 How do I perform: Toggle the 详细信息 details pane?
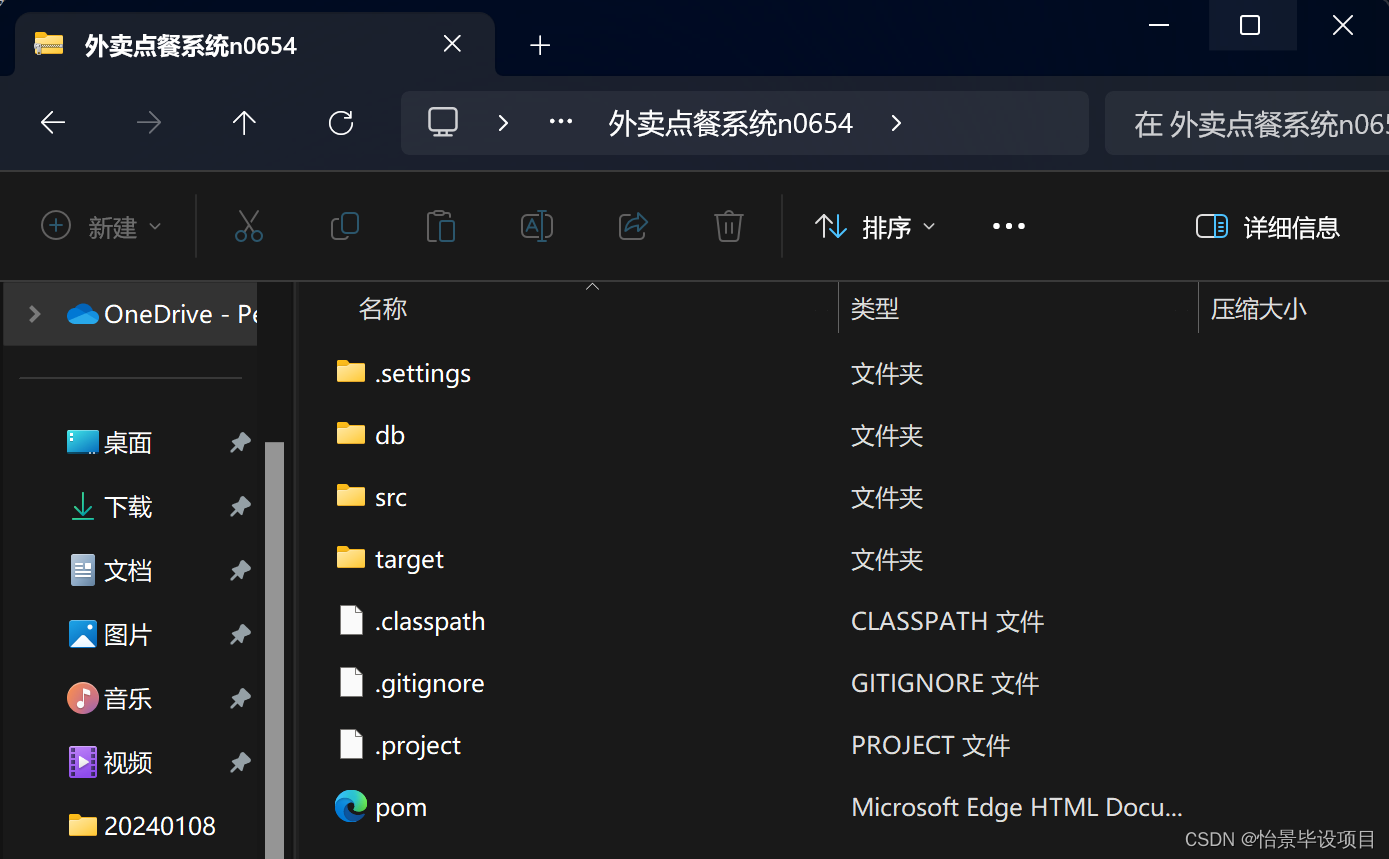click(x=1266, y=227)
